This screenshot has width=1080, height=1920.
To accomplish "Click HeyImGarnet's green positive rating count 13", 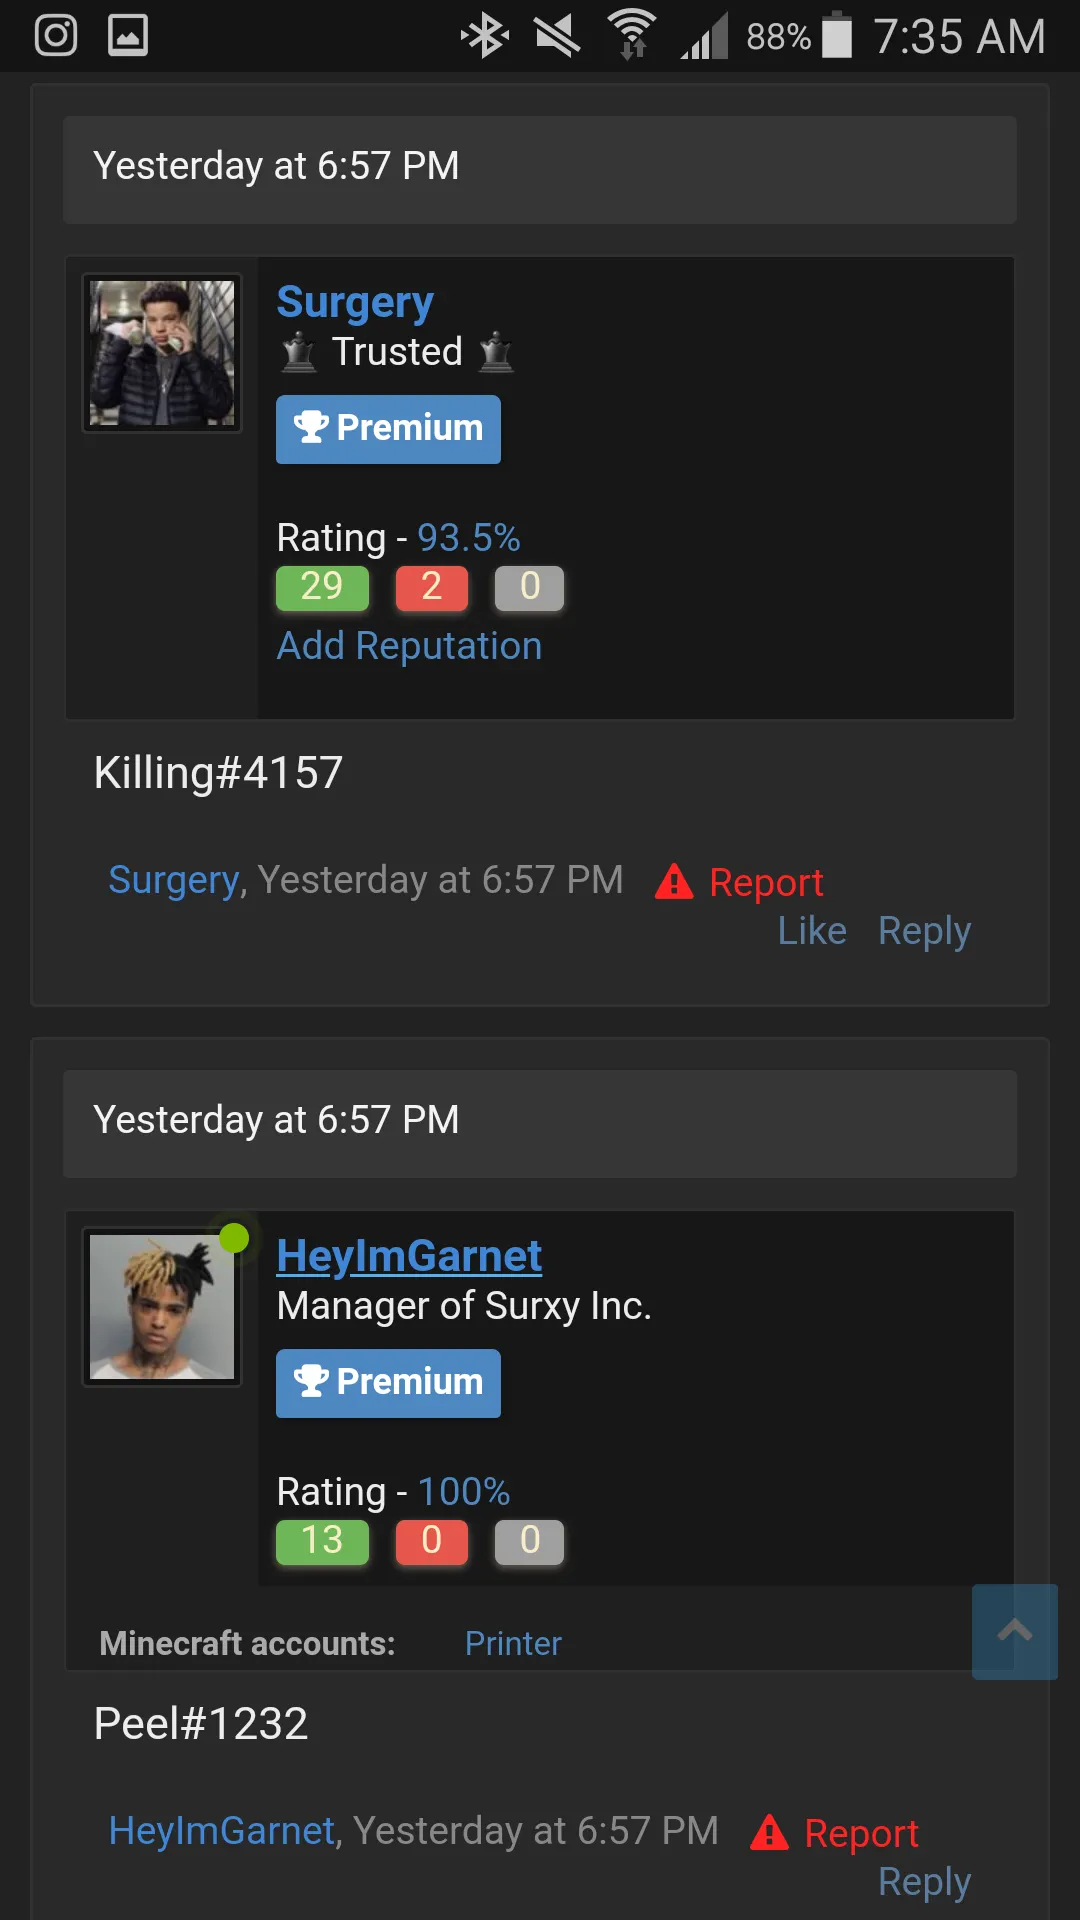I will point(322,1541).
